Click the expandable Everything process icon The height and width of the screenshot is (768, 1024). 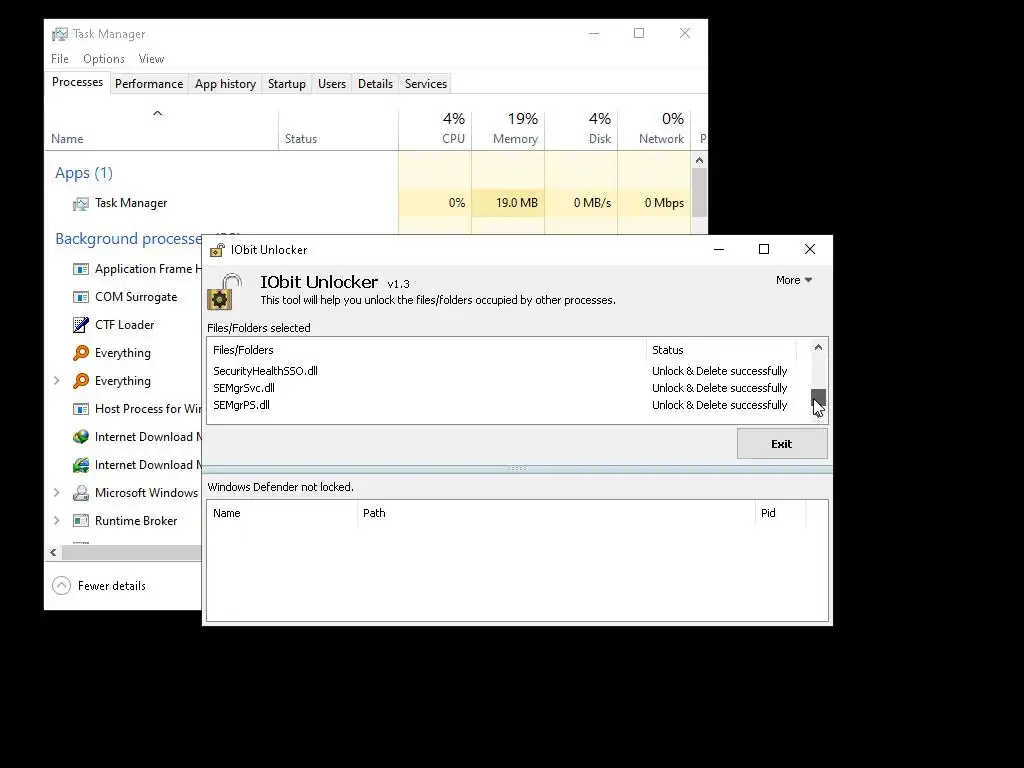pyautogui.click(x=81, y=381)
